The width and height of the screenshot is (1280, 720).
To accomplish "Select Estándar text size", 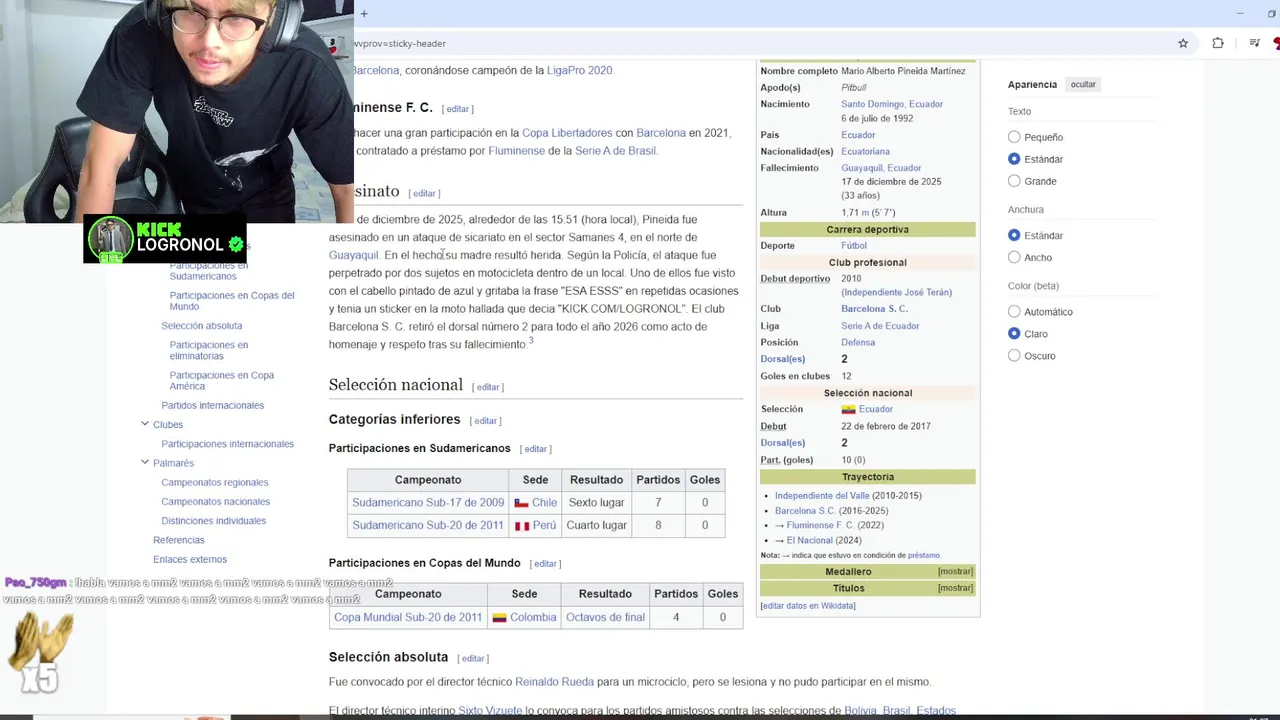I will pyautogui.click(x=1014, y=159).
